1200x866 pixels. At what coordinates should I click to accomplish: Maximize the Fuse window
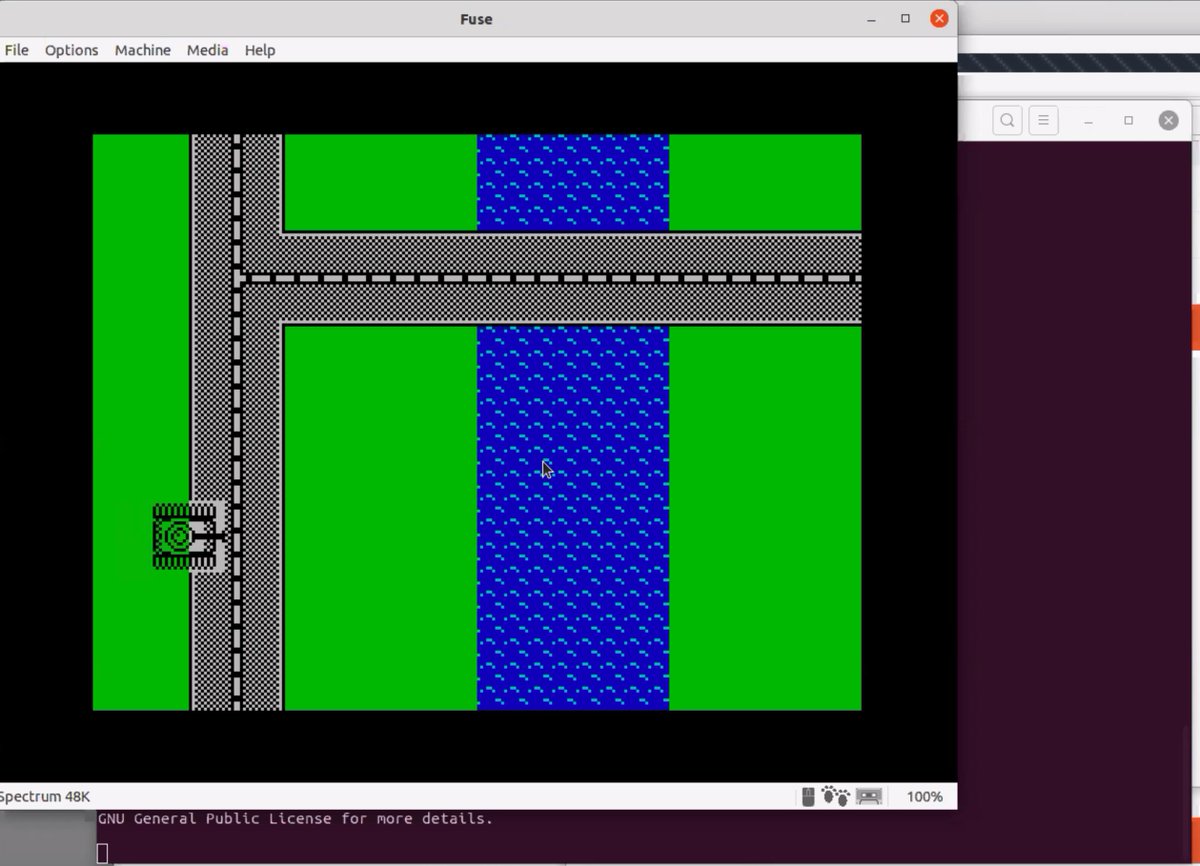coord(905,19)
